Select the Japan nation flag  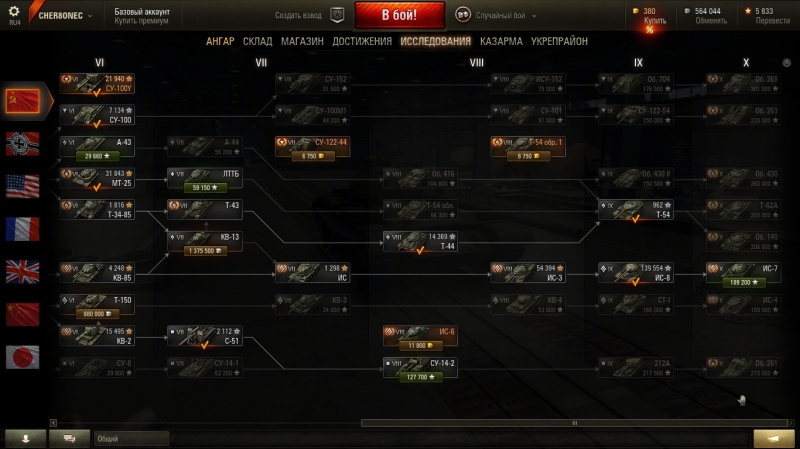coord(22,357)
